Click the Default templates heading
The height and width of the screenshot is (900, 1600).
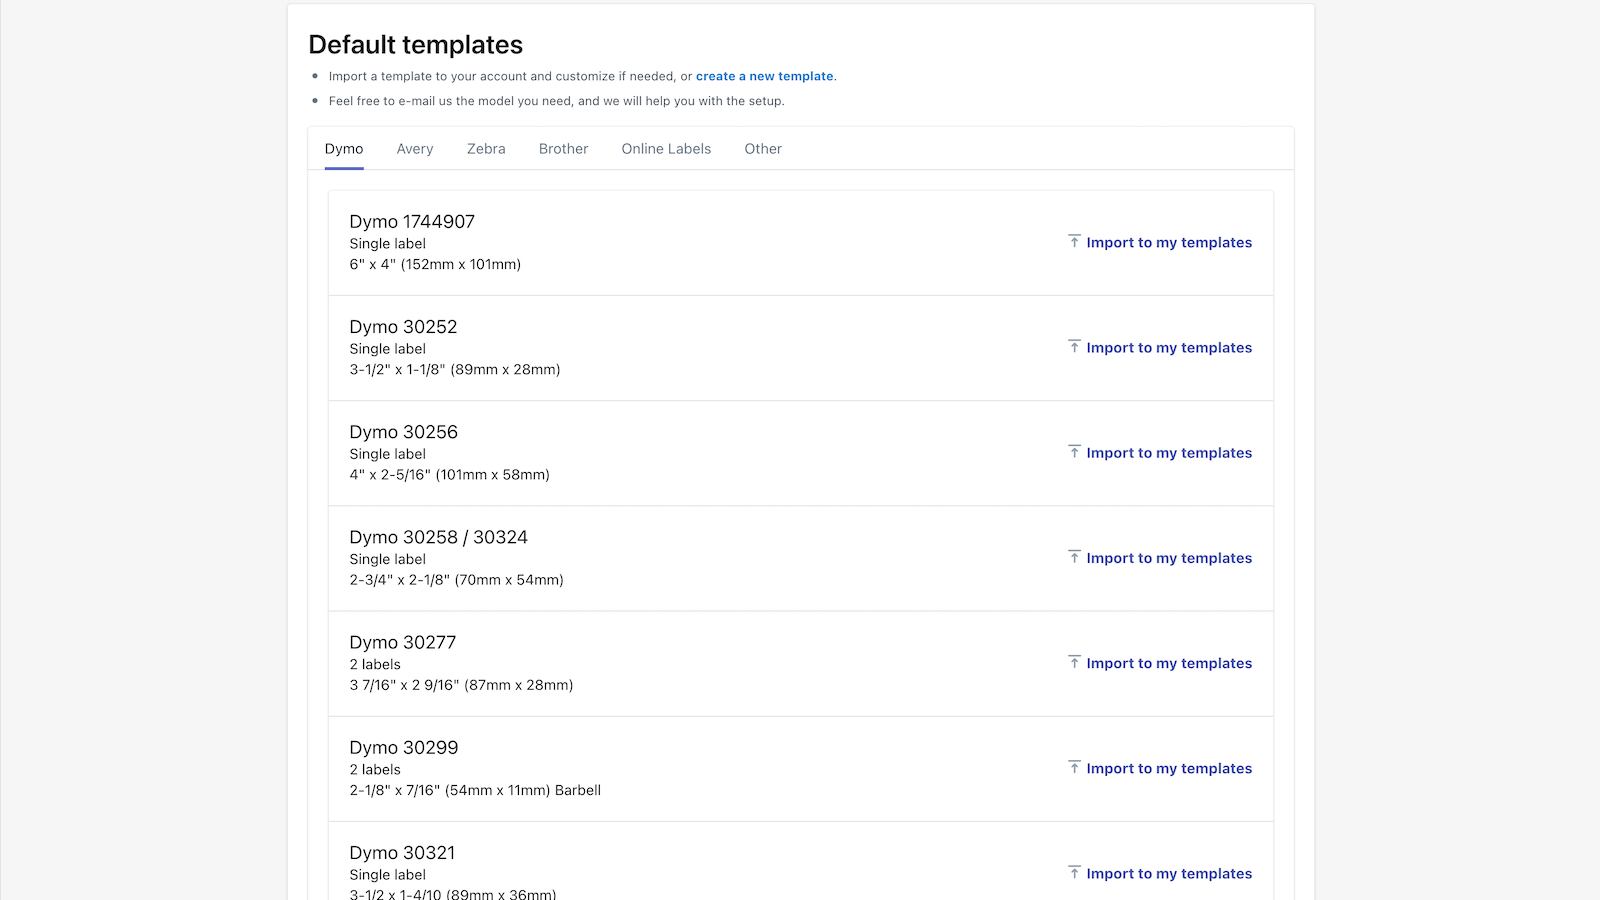click(x=416, y=45)
